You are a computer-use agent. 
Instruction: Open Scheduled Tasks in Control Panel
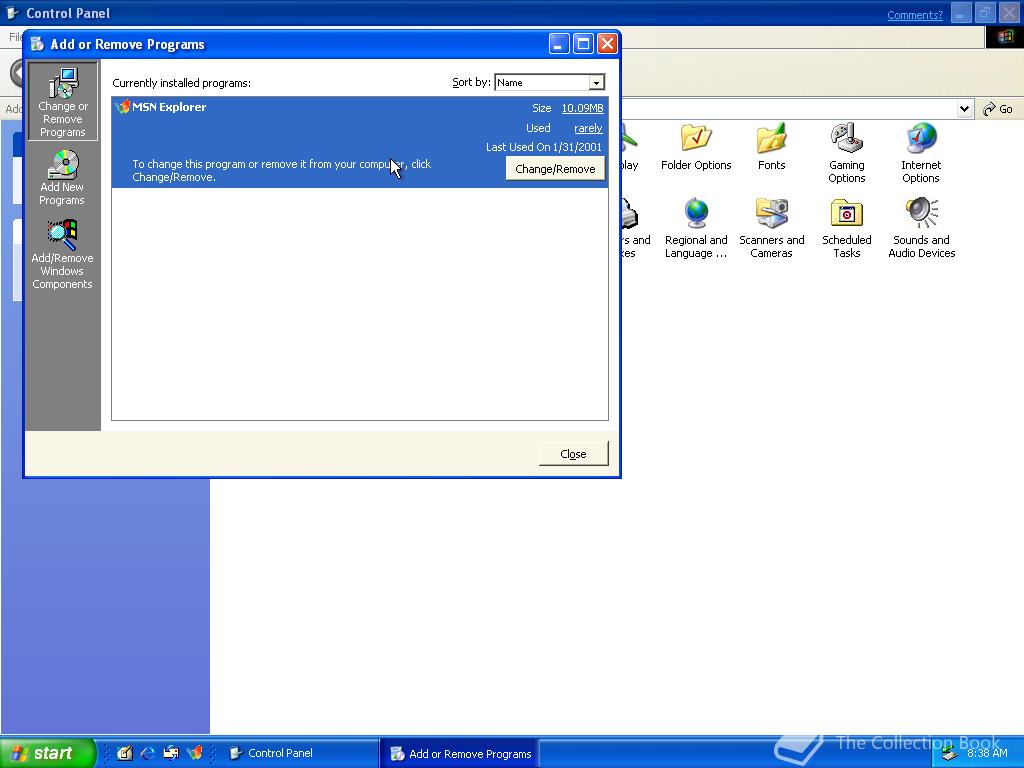pos(847,229)
